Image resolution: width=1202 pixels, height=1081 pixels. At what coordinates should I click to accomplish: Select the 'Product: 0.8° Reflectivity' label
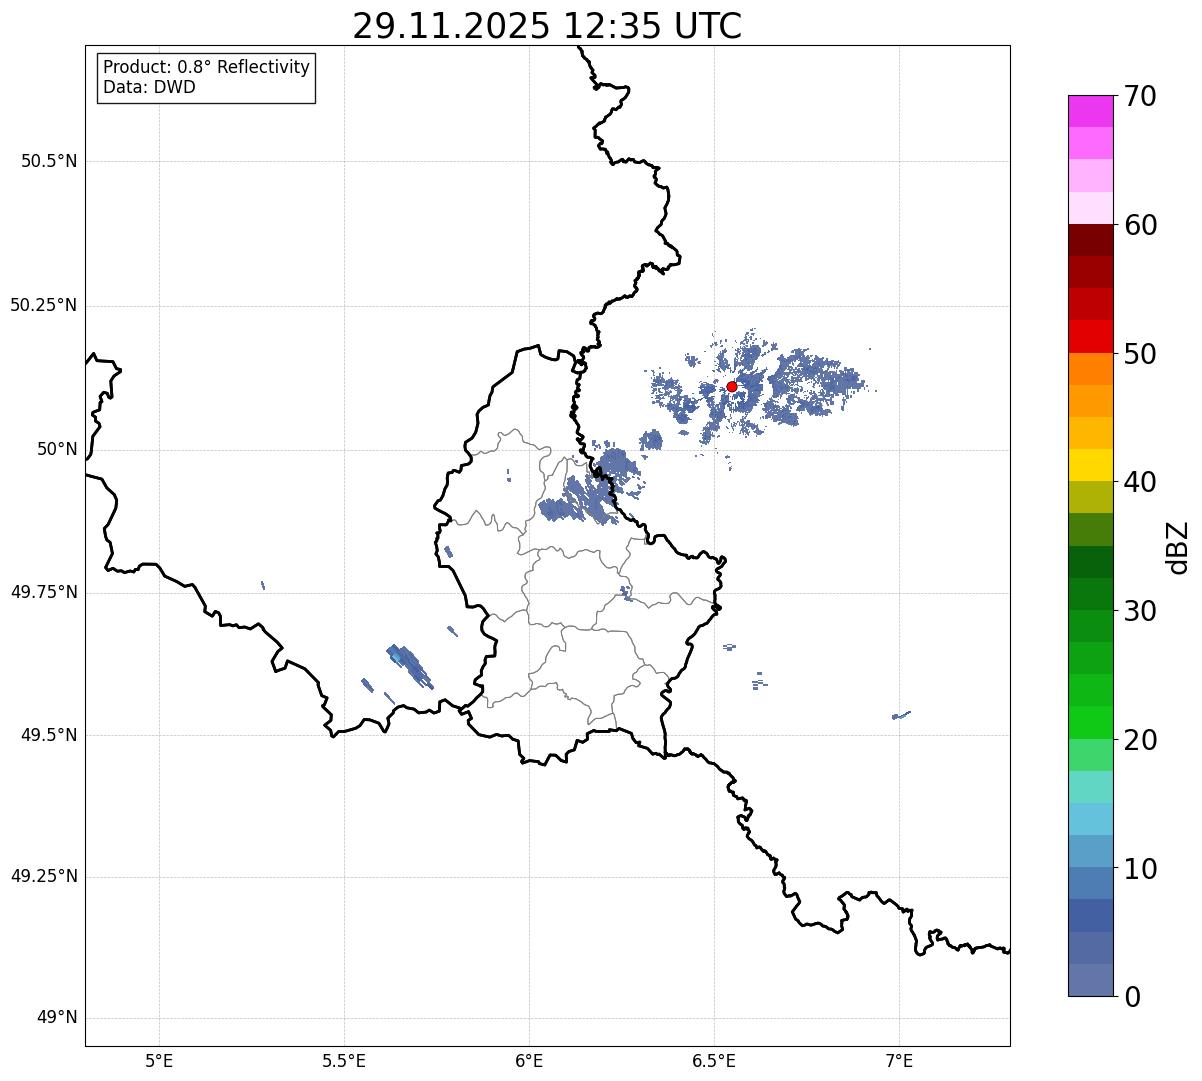(207, 67)
